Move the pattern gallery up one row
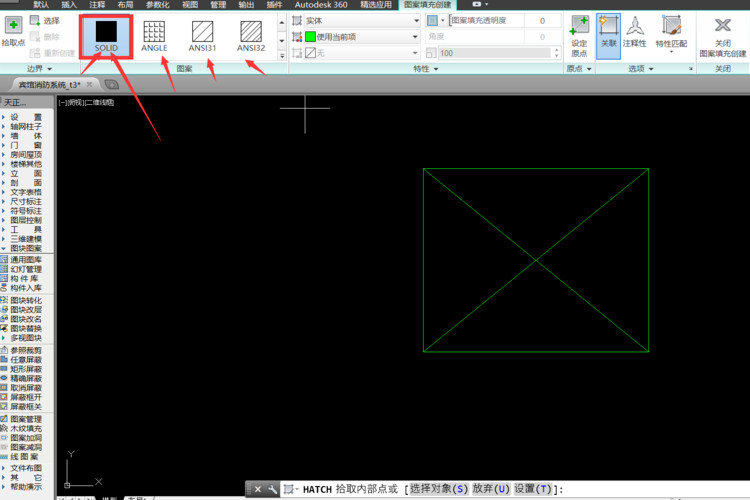This screenshot has width=750, height=500. point(282,22)
